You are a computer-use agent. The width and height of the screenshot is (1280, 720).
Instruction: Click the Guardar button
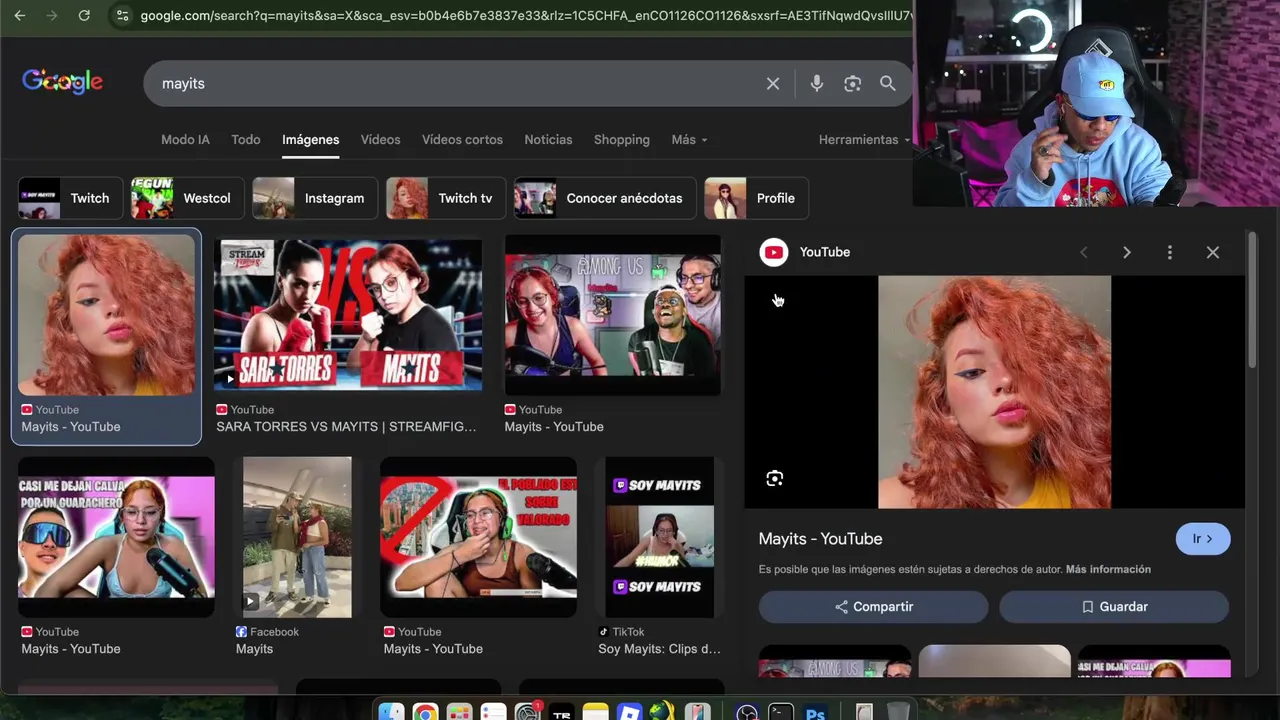[1114, 607]
